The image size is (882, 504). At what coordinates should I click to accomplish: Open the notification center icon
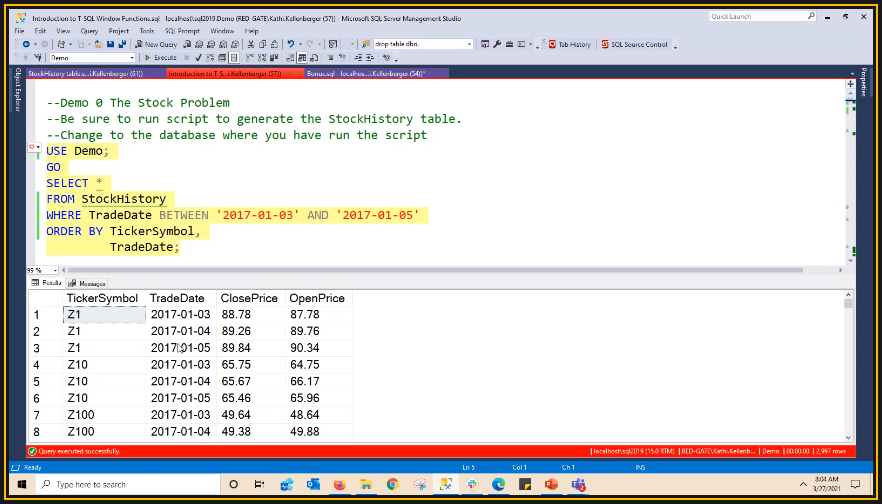tap(855, 484)
